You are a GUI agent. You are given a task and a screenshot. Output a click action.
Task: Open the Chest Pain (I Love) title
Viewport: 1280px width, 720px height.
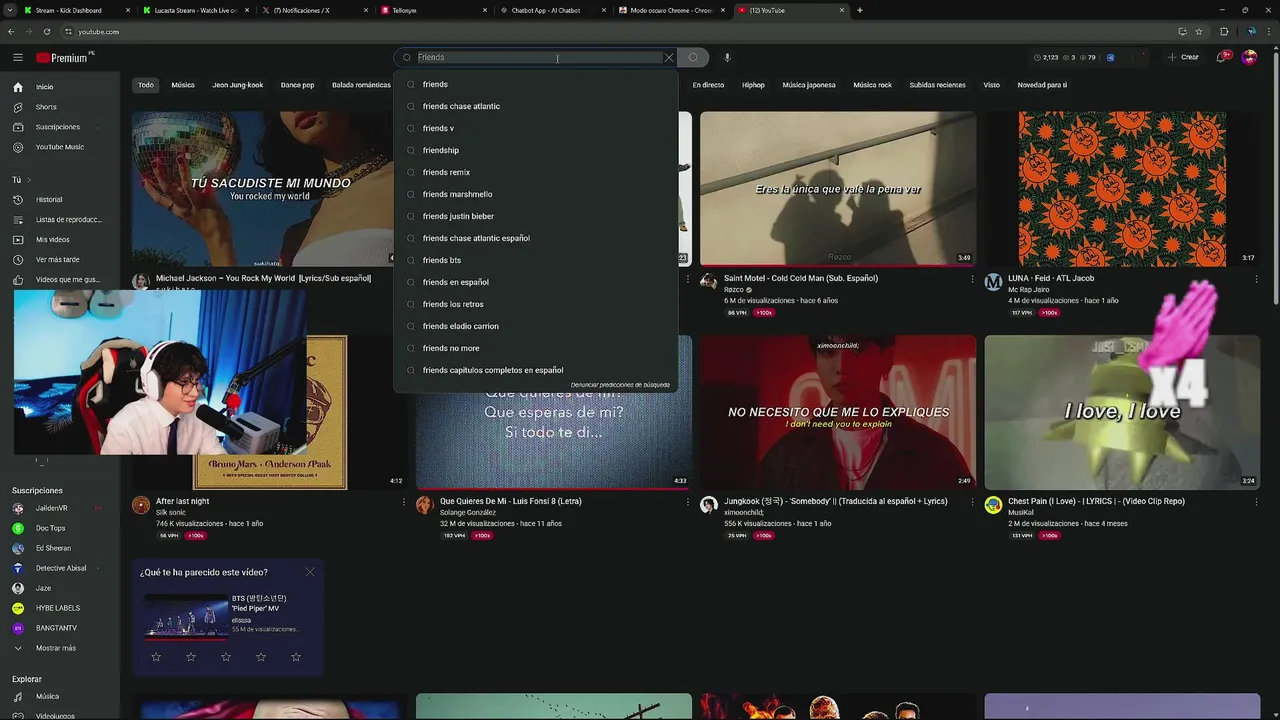[1096, 501]
